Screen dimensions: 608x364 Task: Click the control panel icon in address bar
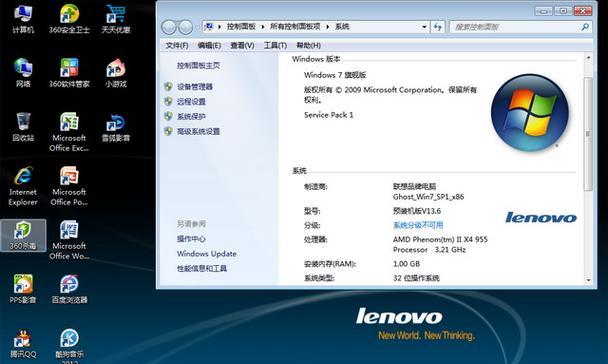tap(209, 26)
